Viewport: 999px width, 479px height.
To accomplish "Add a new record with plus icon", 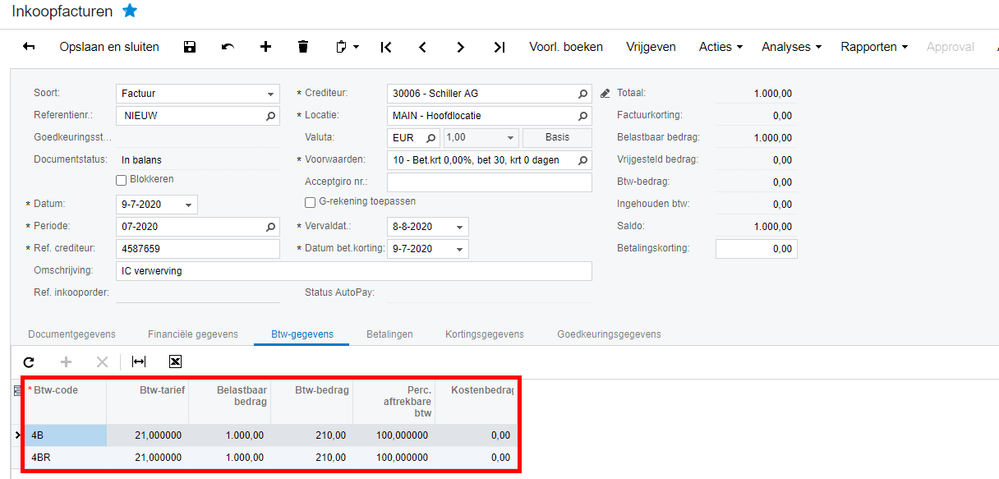I will pyautogui.click(x=266, y=47).
